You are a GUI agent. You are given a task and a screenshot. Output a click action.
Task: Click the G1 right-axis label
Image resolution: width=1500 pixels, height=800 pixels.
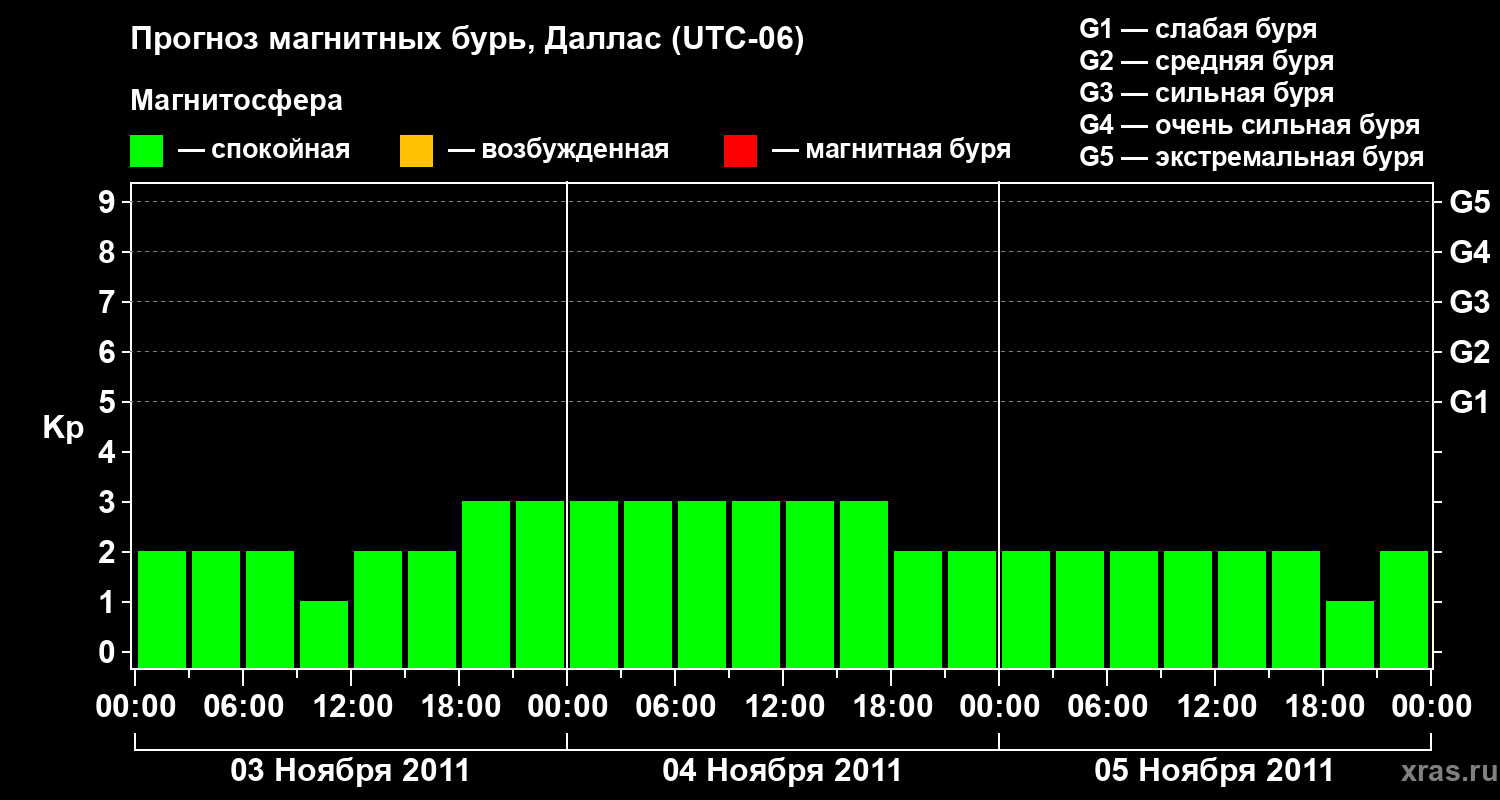(1469, 402)
